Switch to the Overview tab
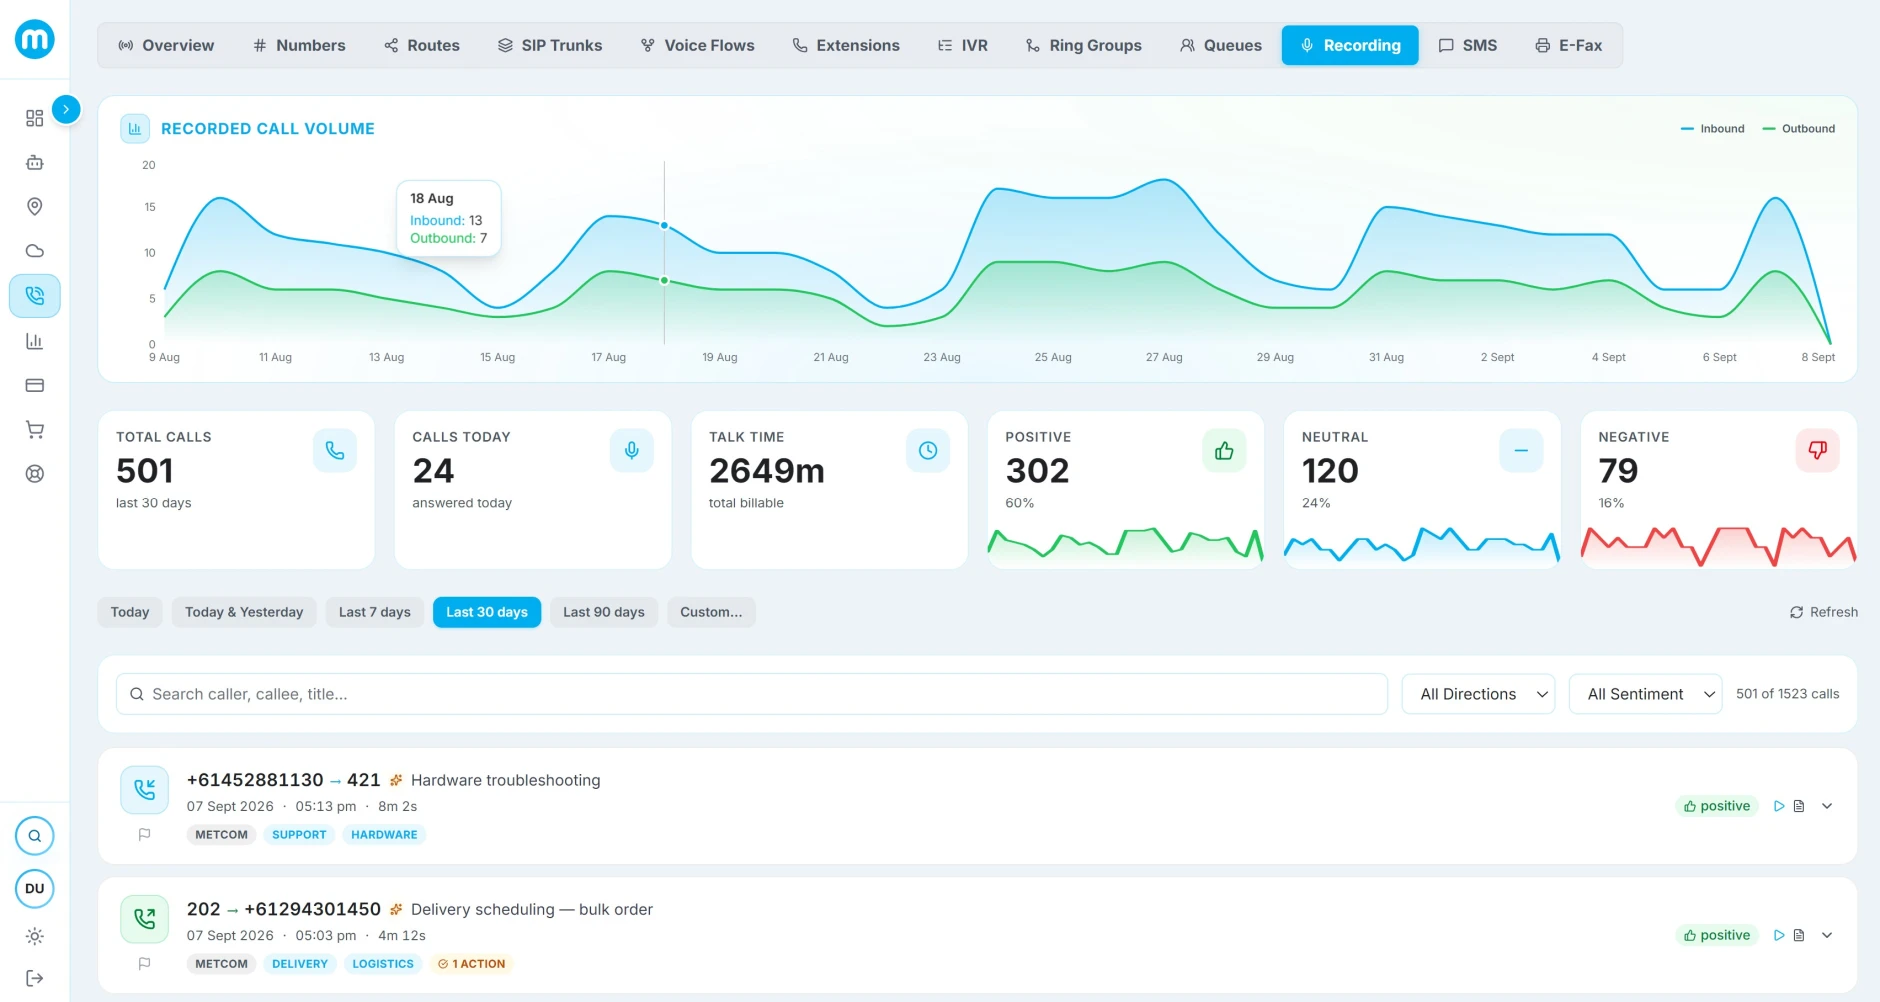 [x=166, y=45]
